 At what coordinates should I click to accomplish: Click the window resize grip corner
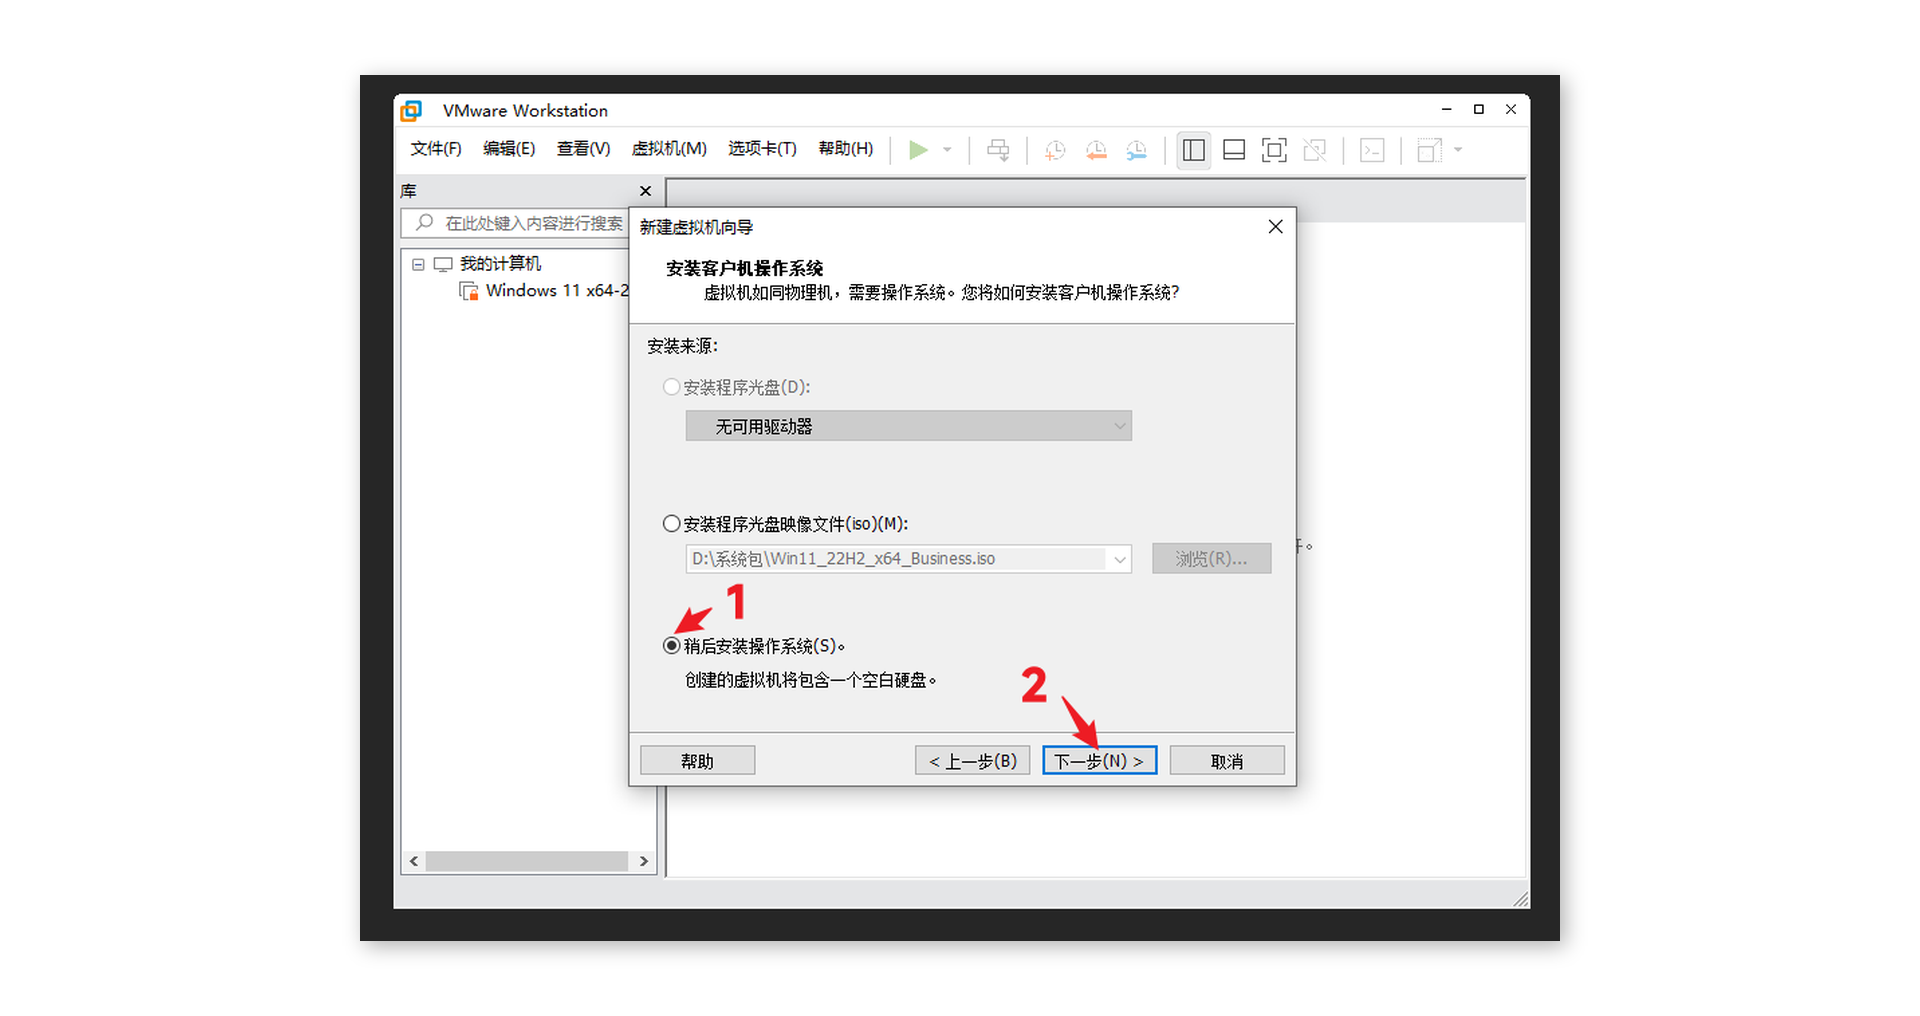click(1521, 899)
